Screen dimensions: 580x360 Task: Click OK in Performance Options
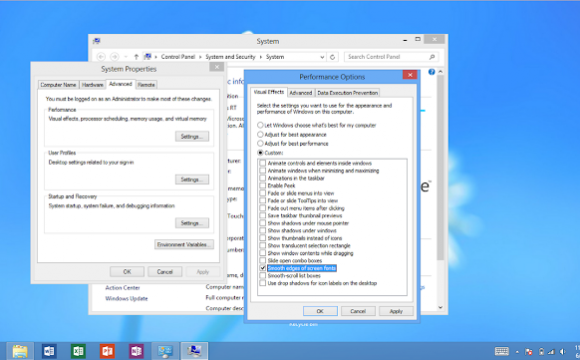(320, 311)
